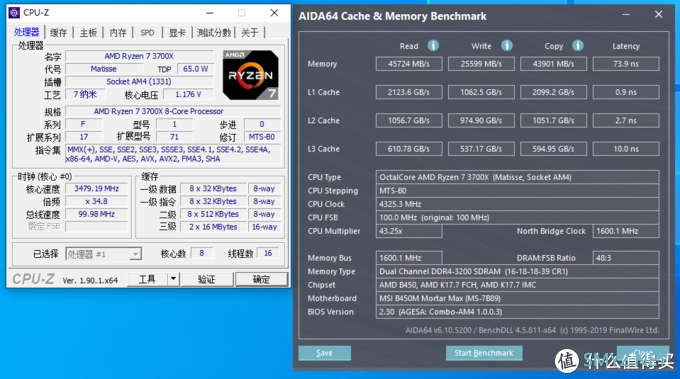The image size is (680, 379).
Task: Click the Memory Write value 25599 MB/s
Action: (481, 64)
